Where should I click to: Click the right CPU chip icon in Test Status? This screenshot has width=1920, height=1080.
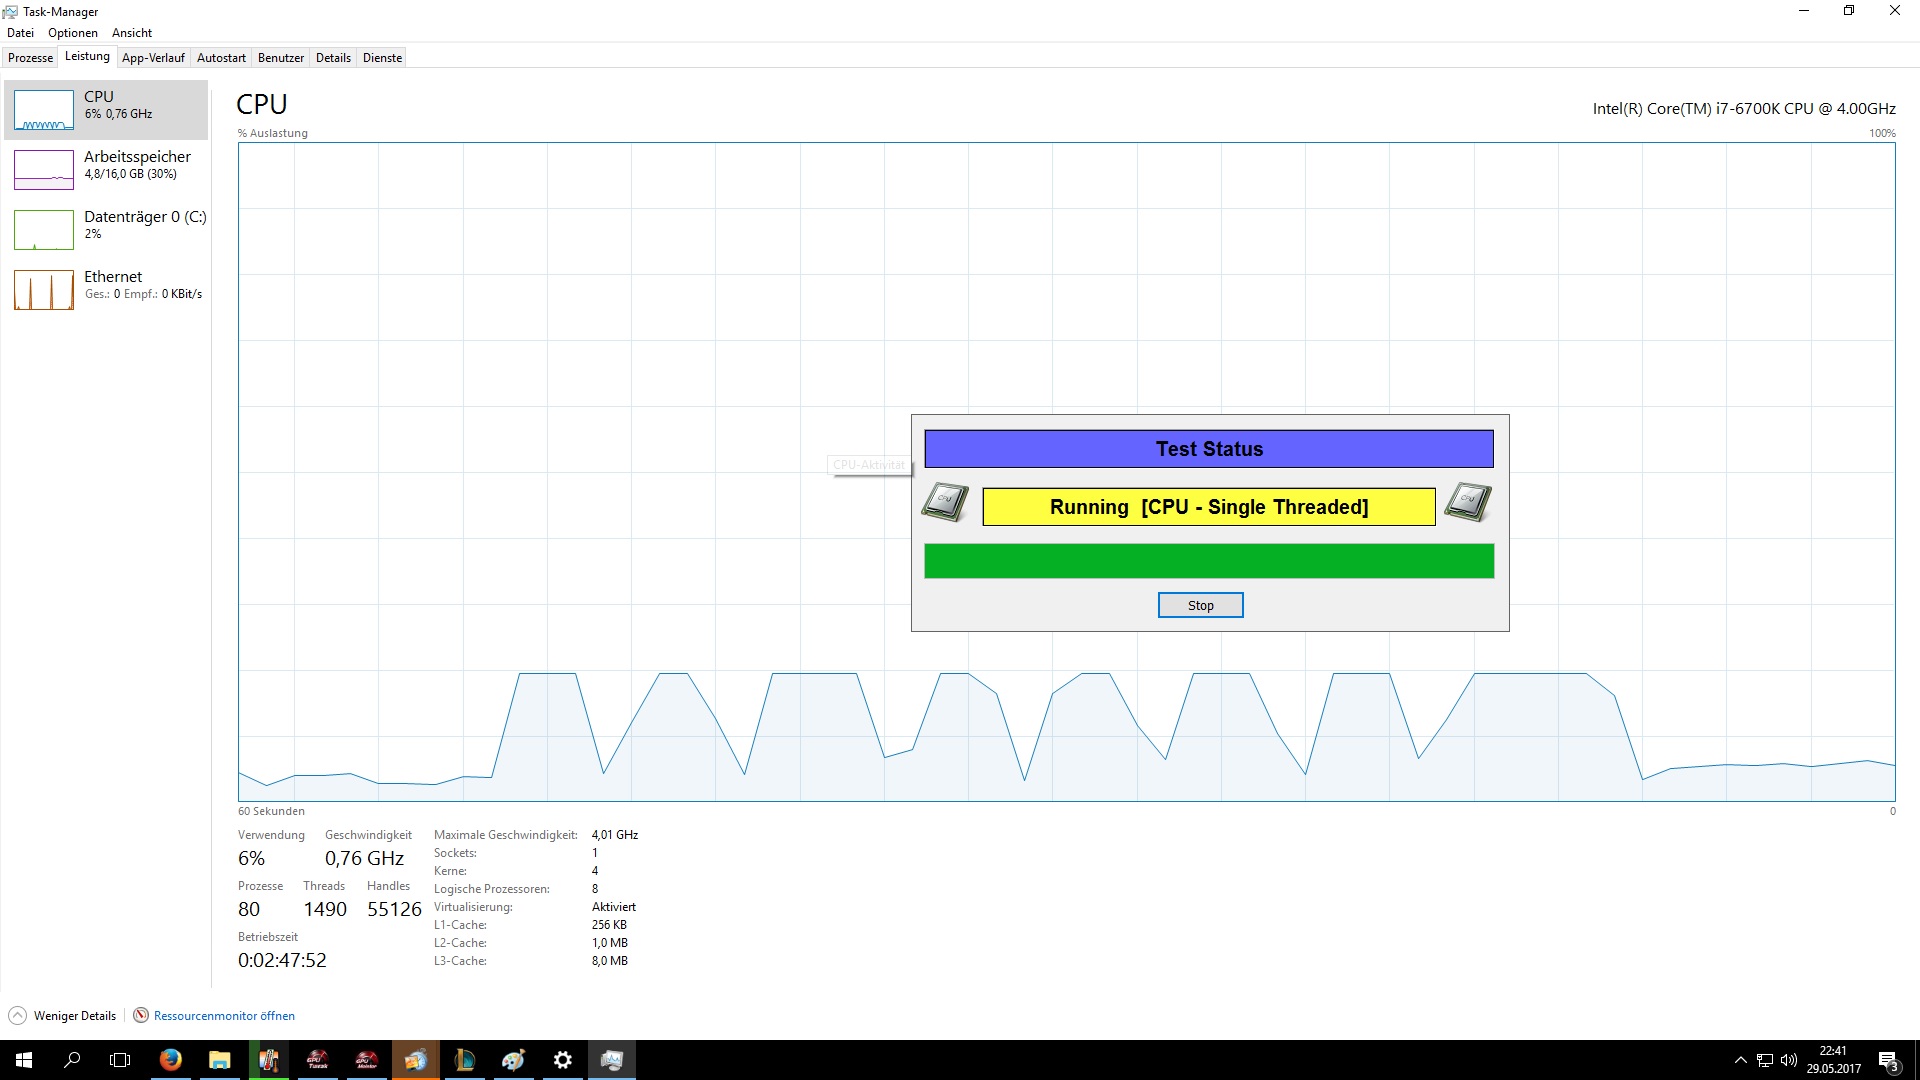coord(1468,502)
